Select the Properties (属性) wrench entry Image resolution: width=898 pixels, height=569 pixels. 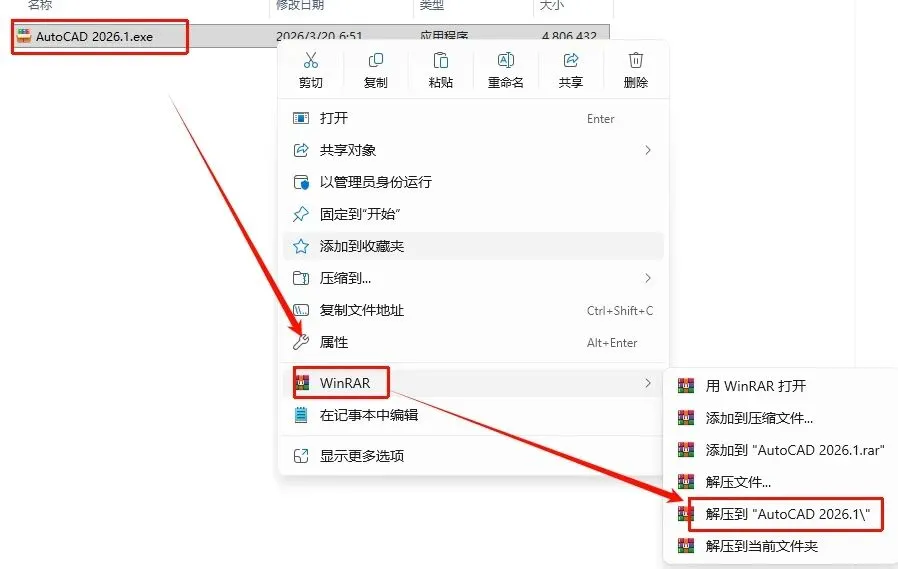[x=473, y=342]
